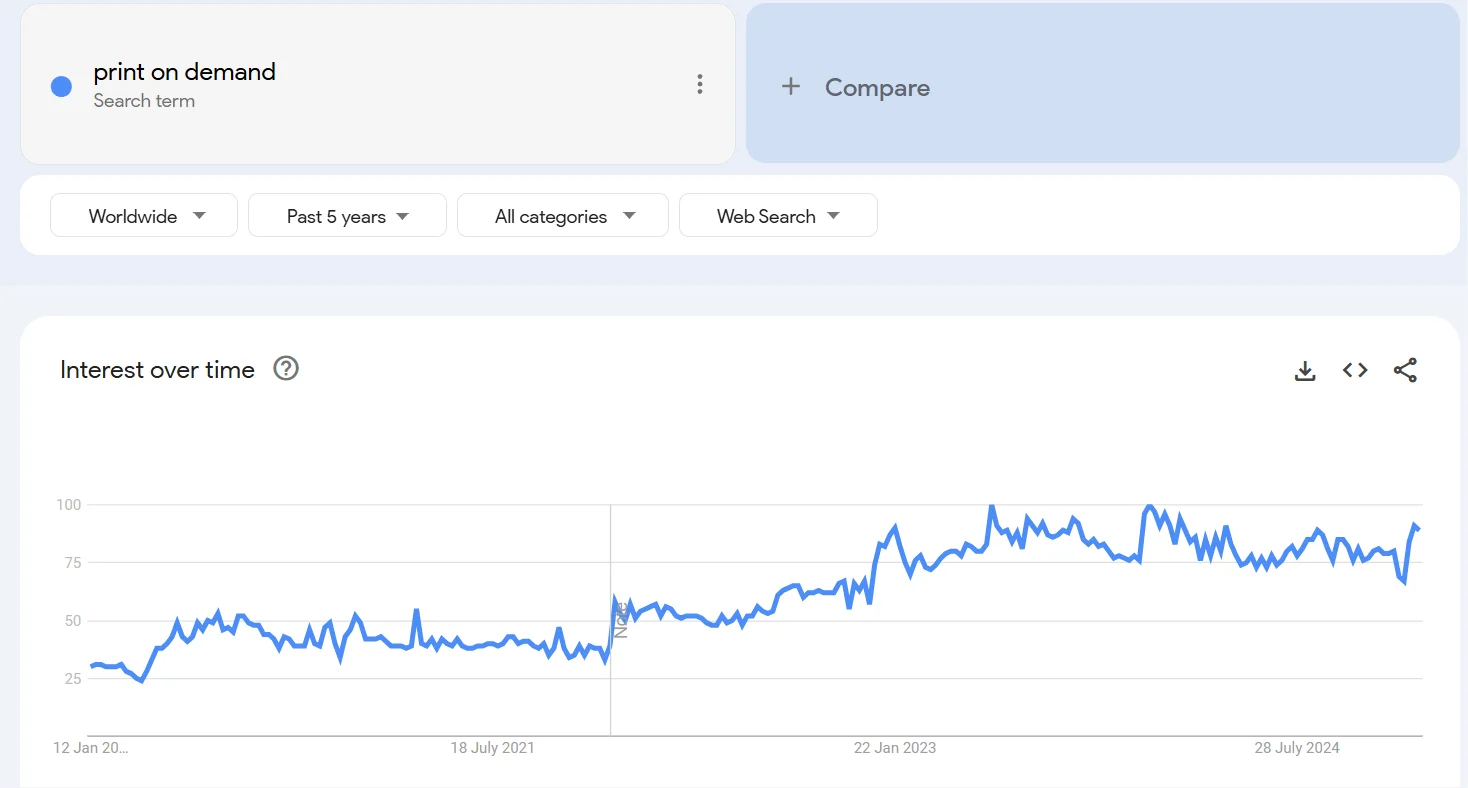Edit the print on demand search term
The image size is (1468, 788).
coord(184,72)
